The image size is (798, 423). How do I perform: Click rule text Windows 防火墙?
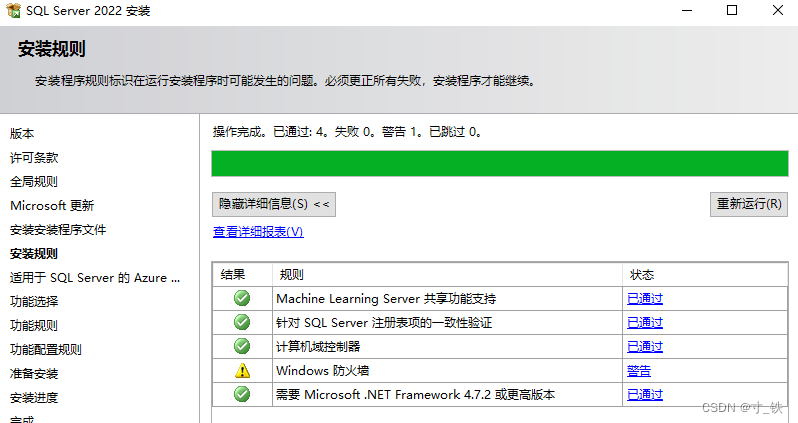(x=322, y=371)
